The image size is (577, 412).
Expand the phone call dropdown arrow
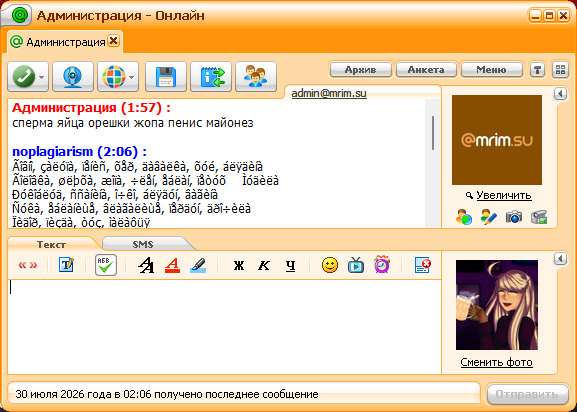[42, 77]
